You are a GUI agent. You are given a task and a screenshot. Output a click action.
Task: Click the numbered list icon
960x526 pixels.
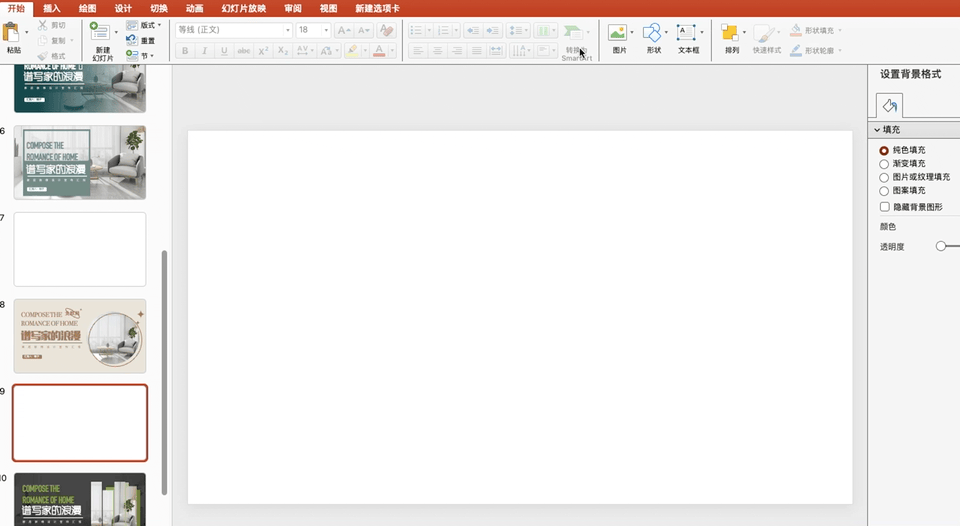[443, 30]
